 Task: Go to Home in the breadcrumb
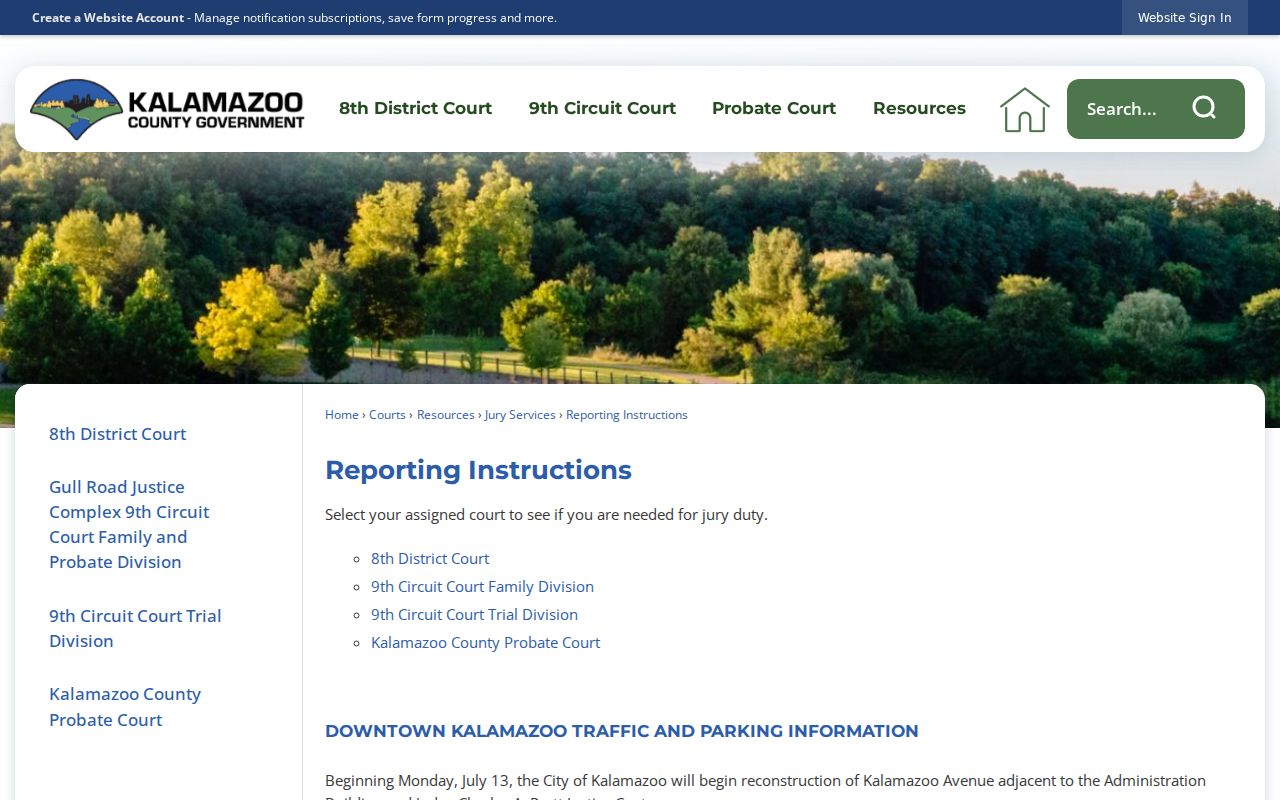point(342,415)
